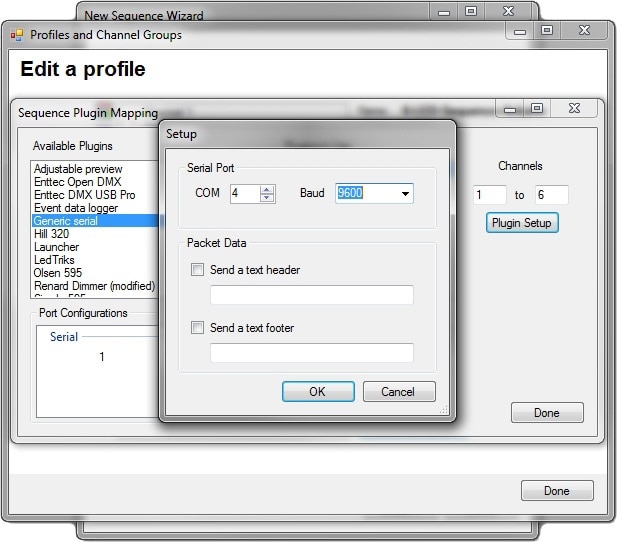Enable Send a text header checkbox
617x542 pixels.
pyautogui.click(x=197, y=270)
